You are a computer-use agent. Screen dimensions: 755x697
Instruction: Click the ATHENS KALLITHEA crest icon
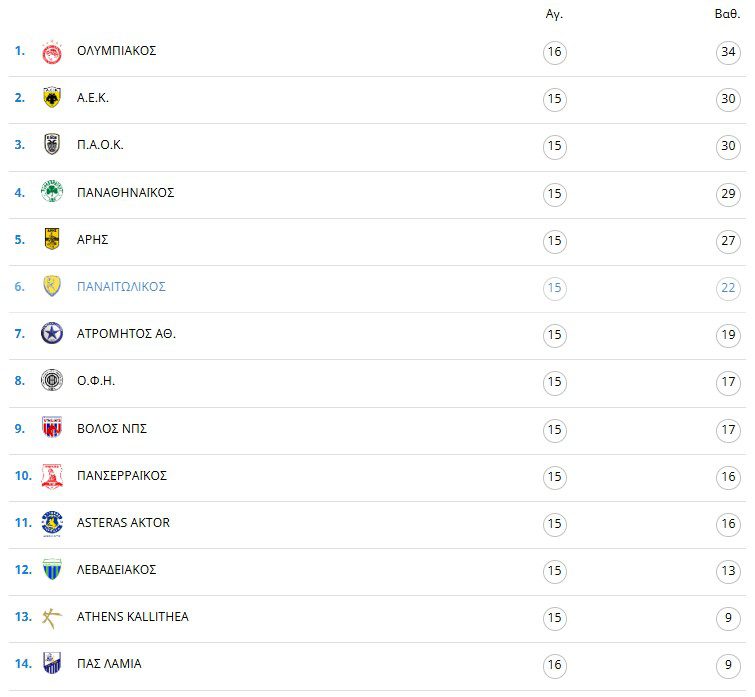click(52, 617)
